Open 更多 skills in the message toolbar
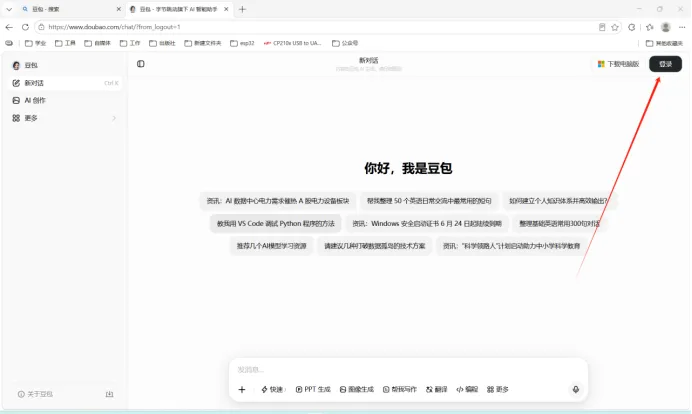The image size is (692, 414). tap(498, 389)
